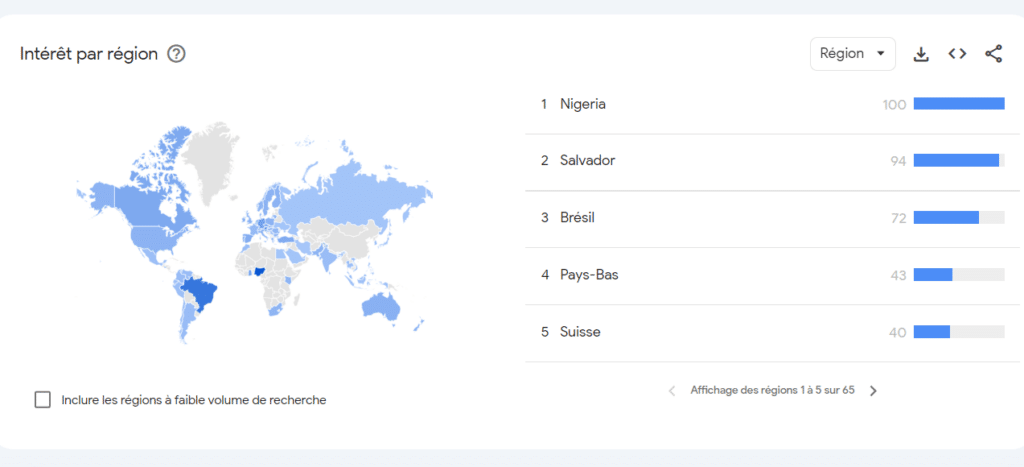The width and height of the screenshot is (1024, 467).
Task: Go to next page of regions
Action: pos(873,391)
